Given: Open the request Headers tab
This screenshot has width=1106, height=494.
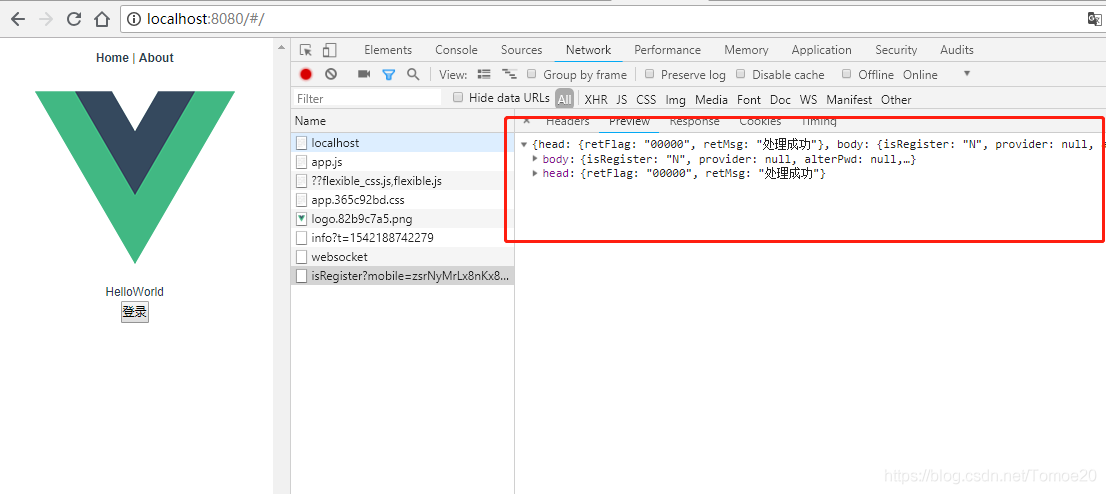Looking at the screenshot, I should pos(568,121).
